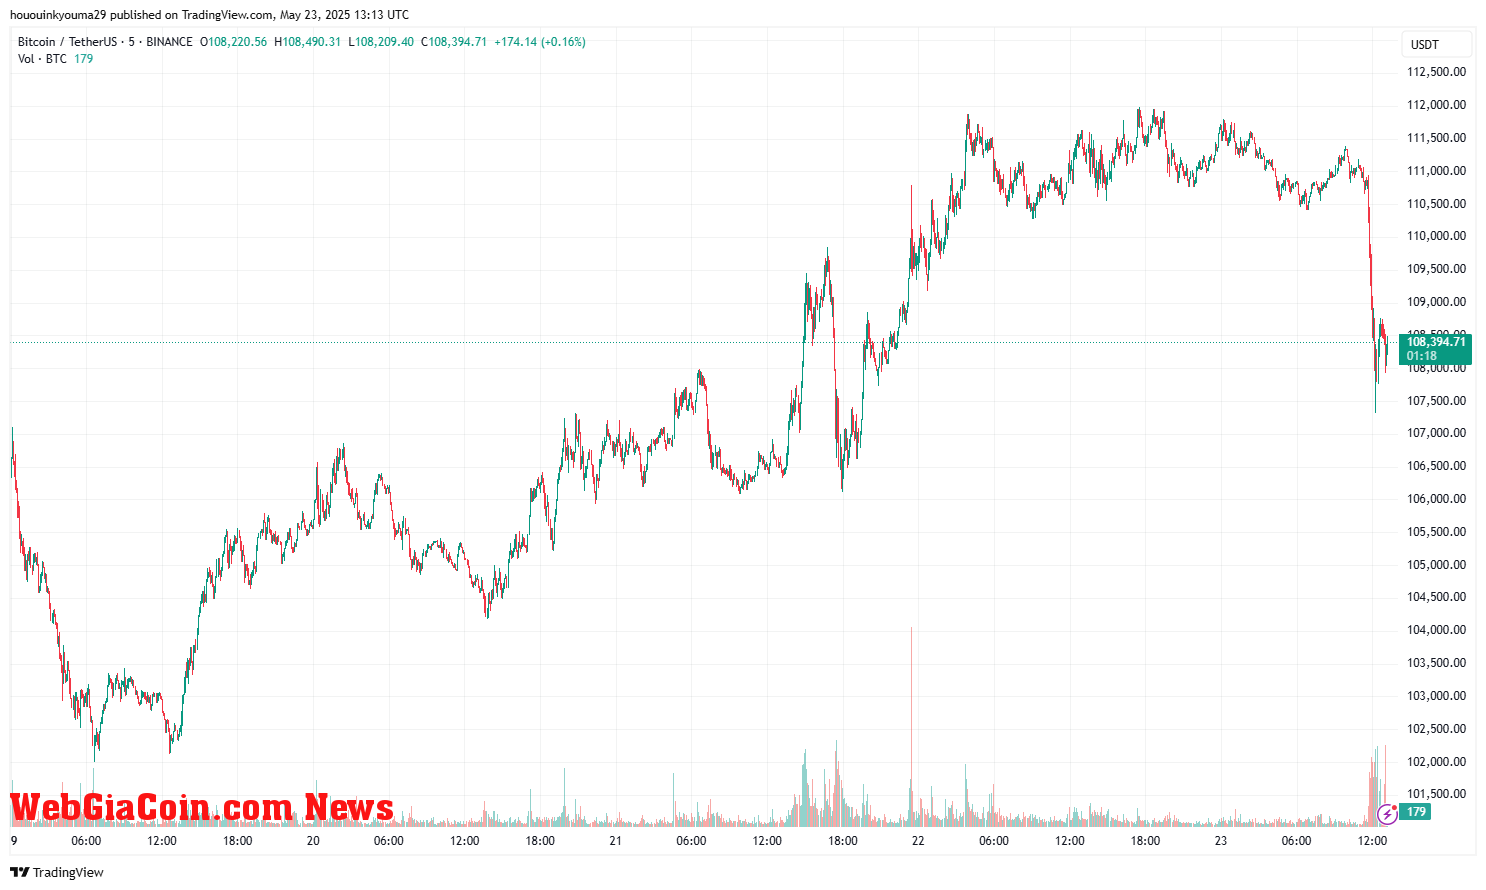Click the Bitcoin / TetherUS symbol title
Screen dimensions: 1486x890
pos(67,42)
